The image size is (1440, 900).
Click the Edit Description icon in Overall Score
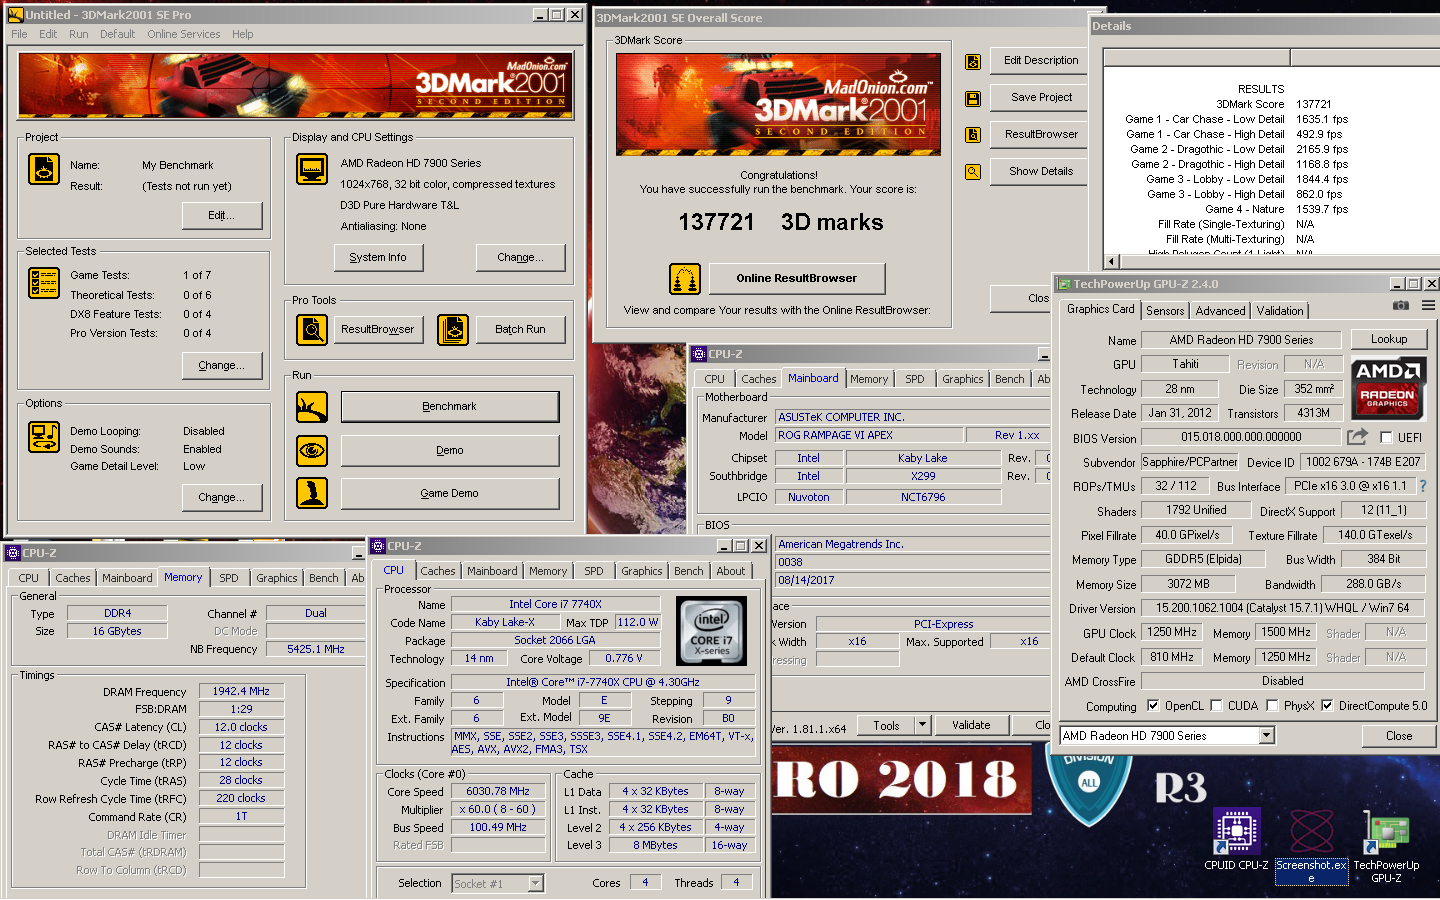point(972,62)
